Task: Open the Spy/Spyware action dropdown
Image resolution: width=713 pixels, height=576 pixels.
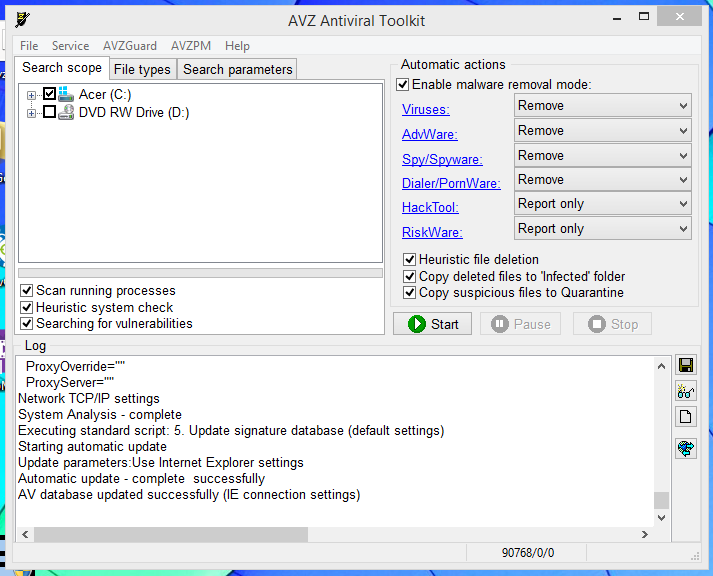Action: (x=603, y=155)
